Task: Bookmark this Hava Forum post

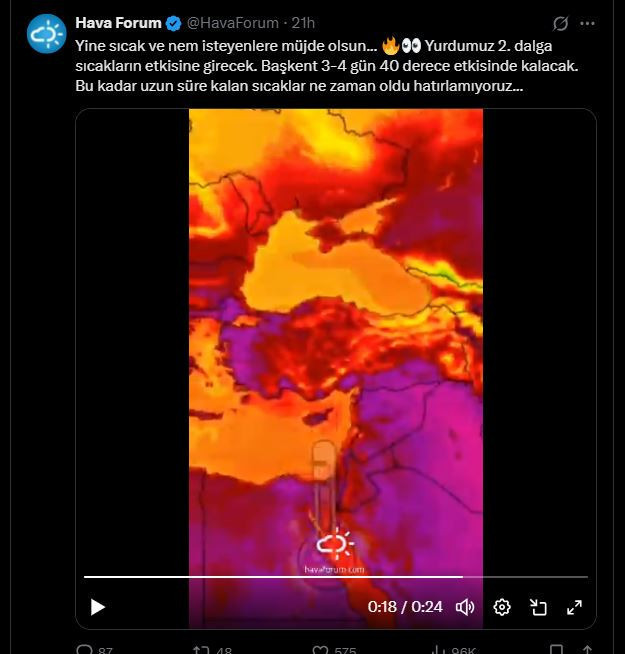Action: [556, 649]
